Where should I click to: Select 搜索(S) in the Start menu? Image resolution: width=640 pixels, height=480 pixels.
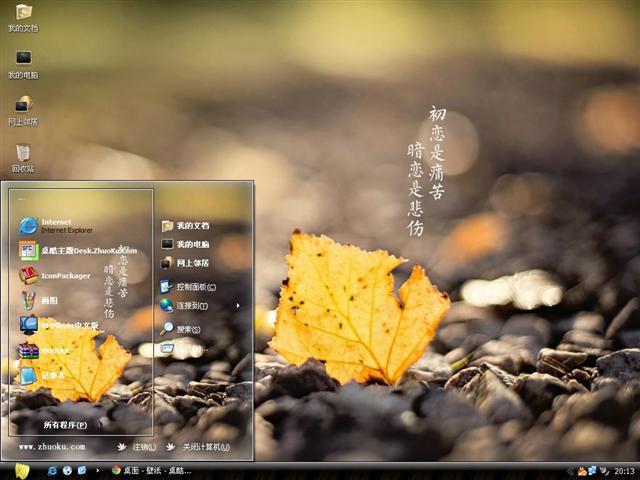[x=187, y=329]
